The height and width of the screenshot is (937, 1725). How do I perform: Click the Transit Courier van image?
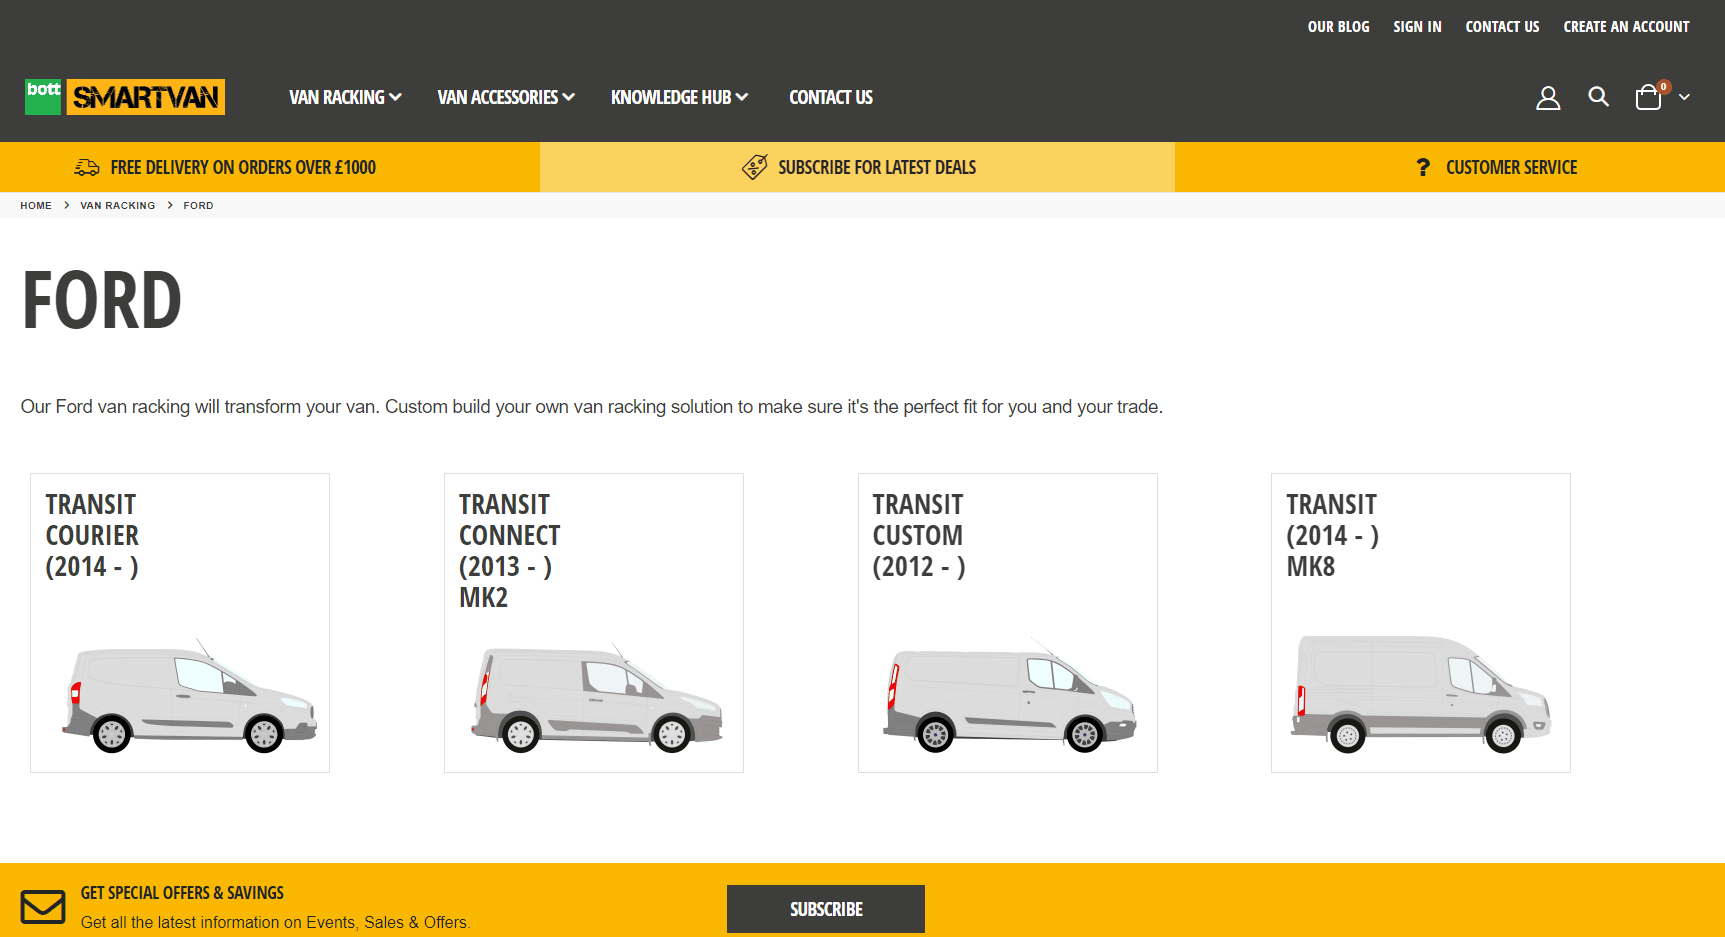click(190, 697)
